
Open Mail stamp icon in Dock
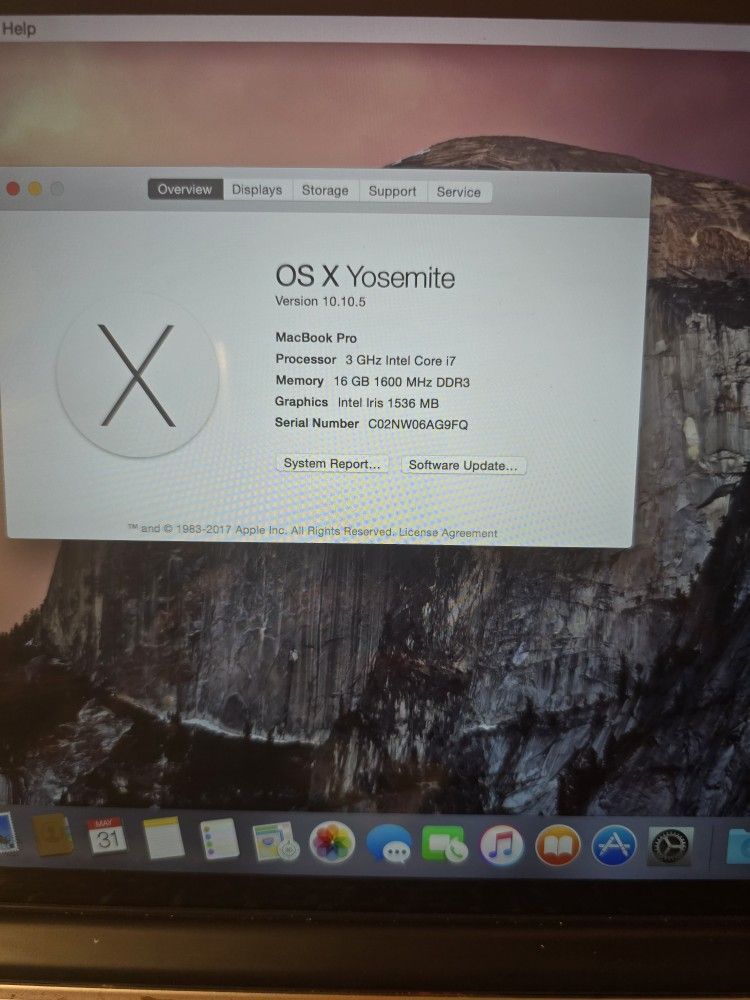point(8,833)
